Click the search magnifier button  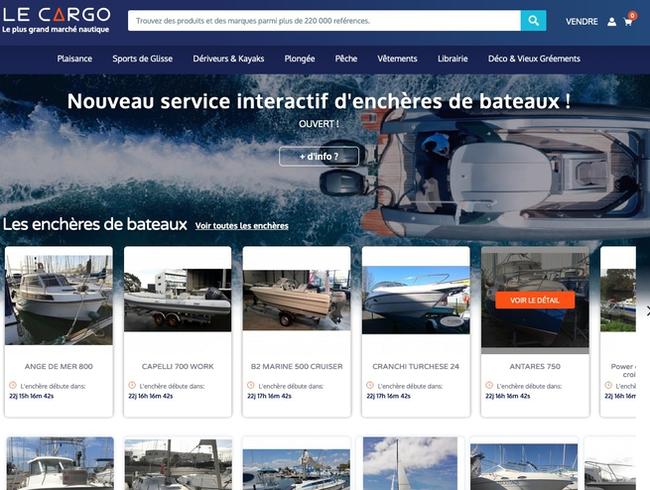pos(533,21)
